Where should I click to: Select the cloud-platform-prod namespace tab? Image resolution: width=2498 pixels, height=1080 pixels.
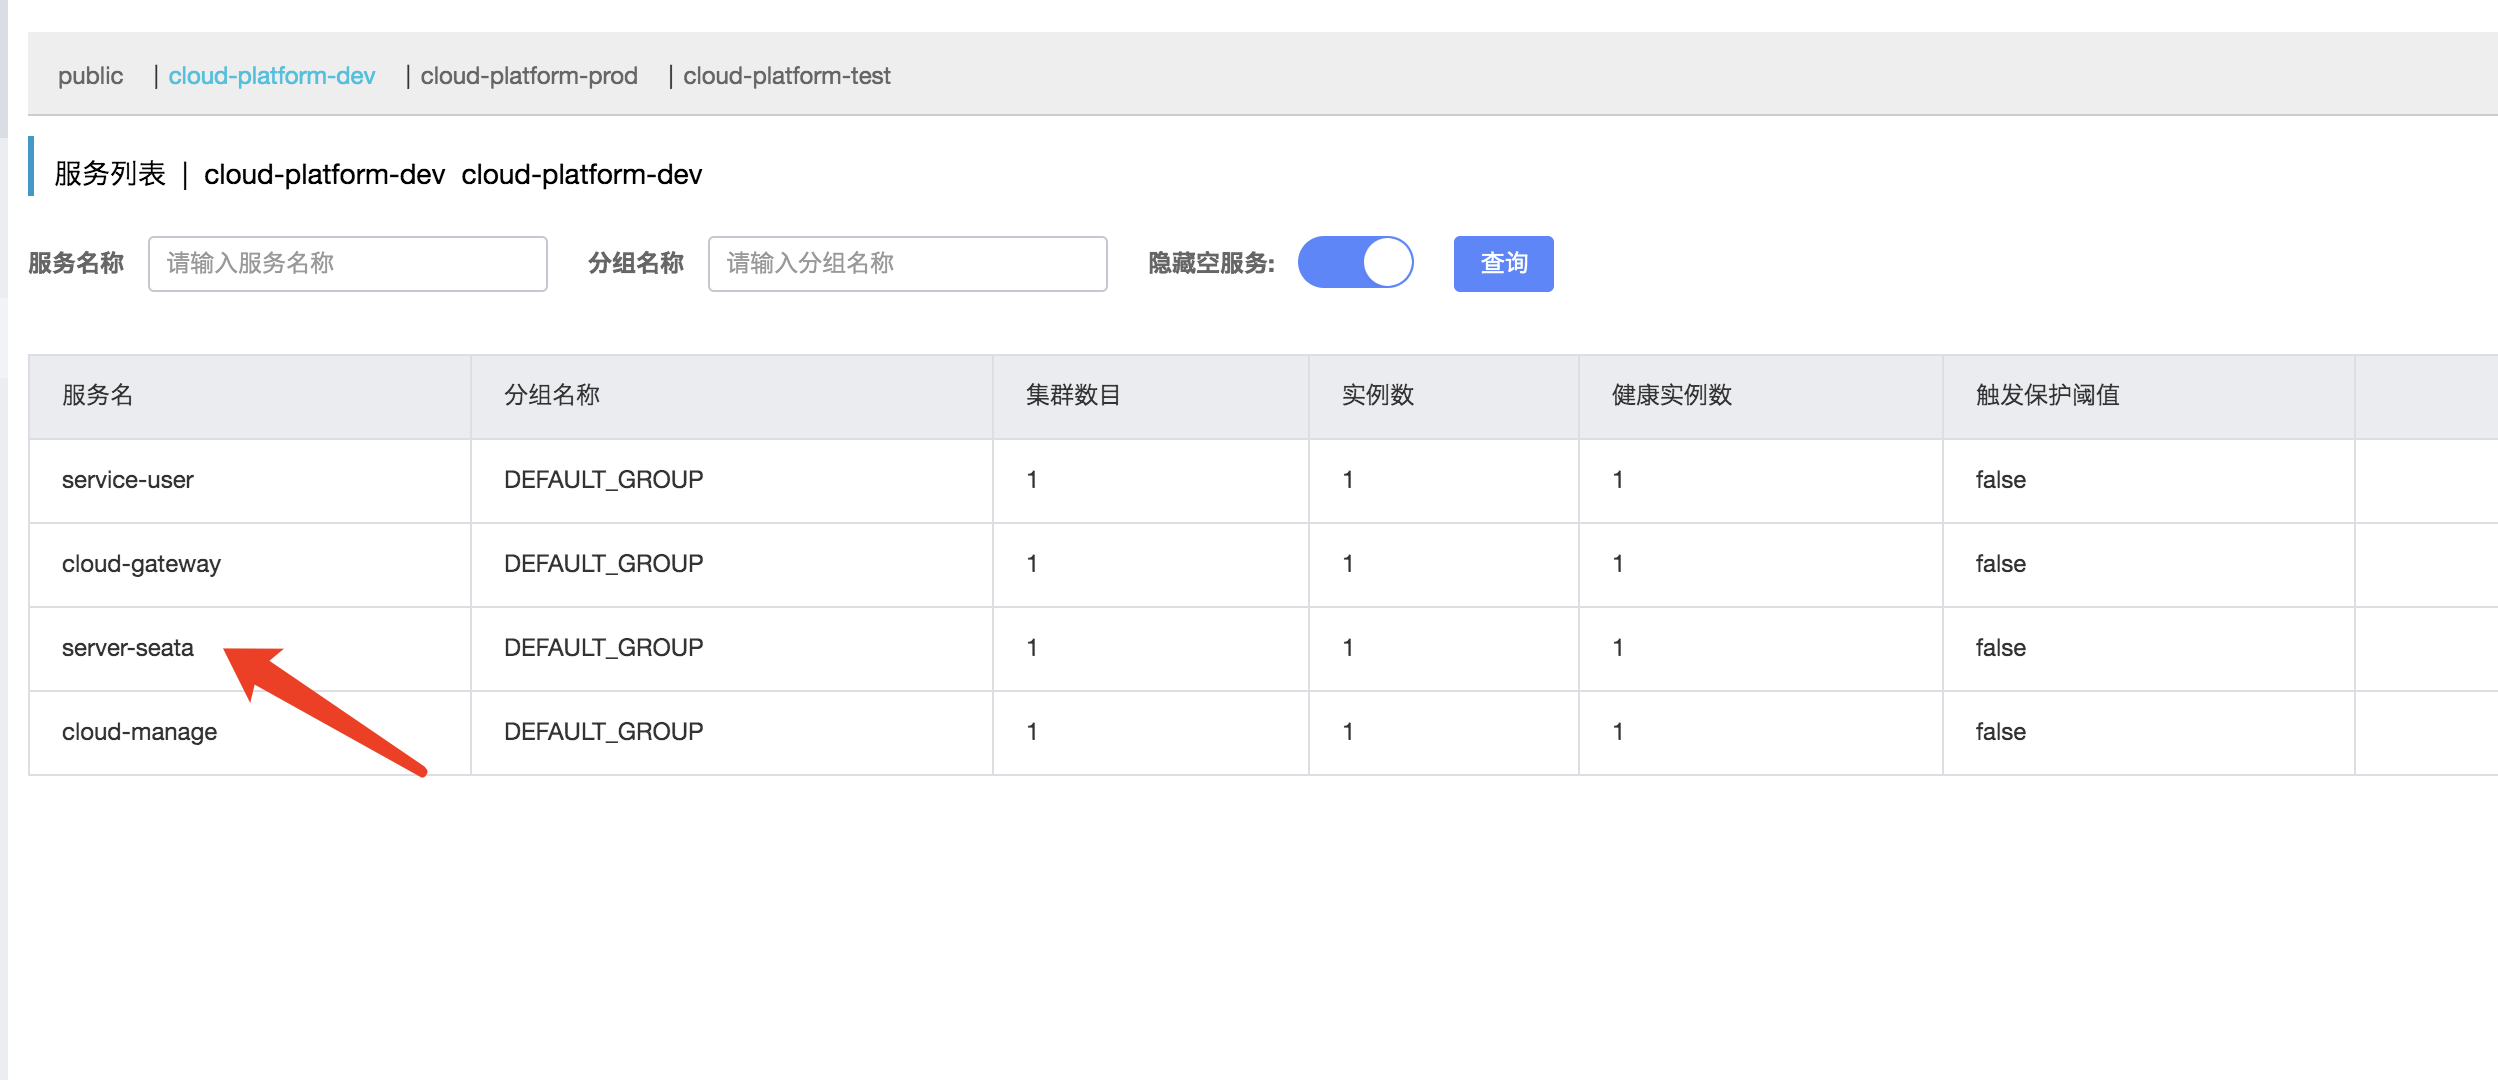(530, 75)
